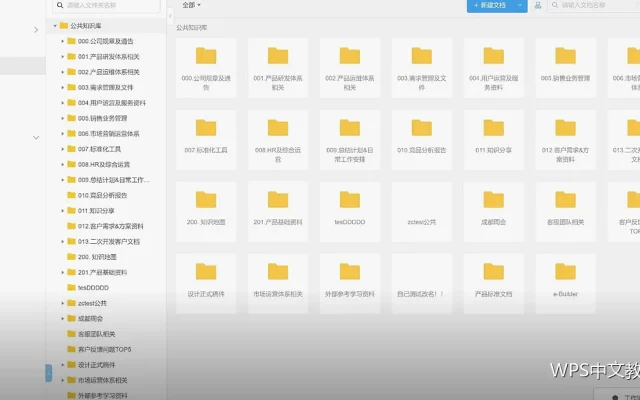This screenshot has height=400, width=640.
Task: Open the 003 需求管理及文件 folder card
Action: (x=422, y=68)
